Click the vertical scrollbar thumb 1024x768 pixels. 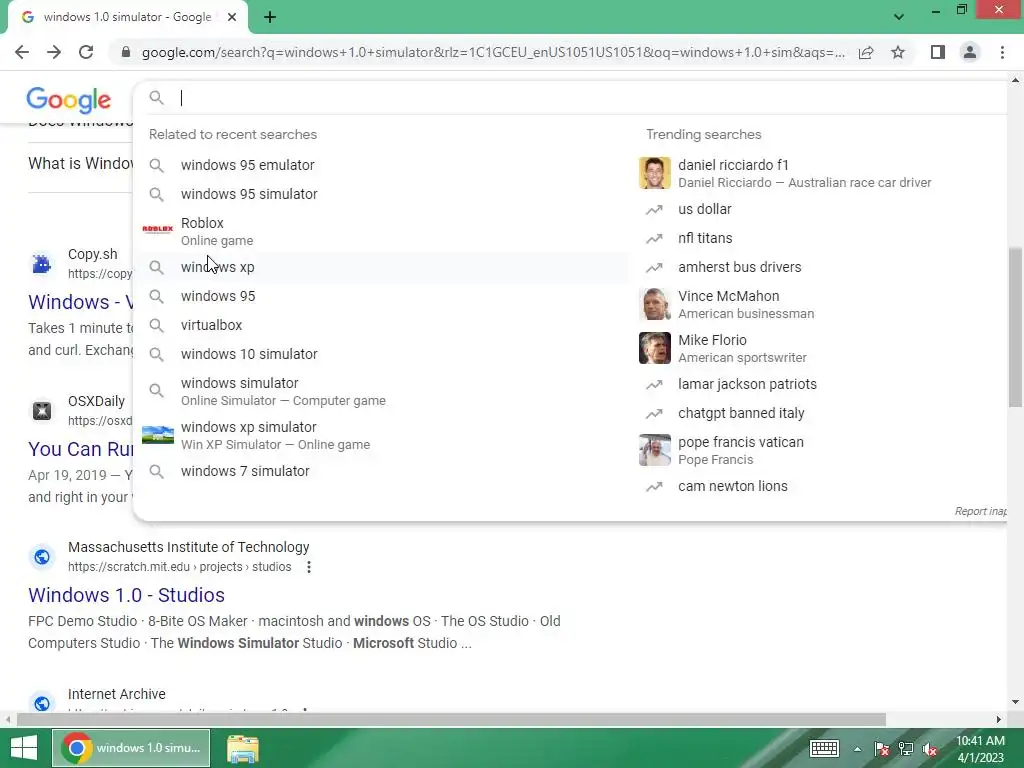click(1015, 327)
